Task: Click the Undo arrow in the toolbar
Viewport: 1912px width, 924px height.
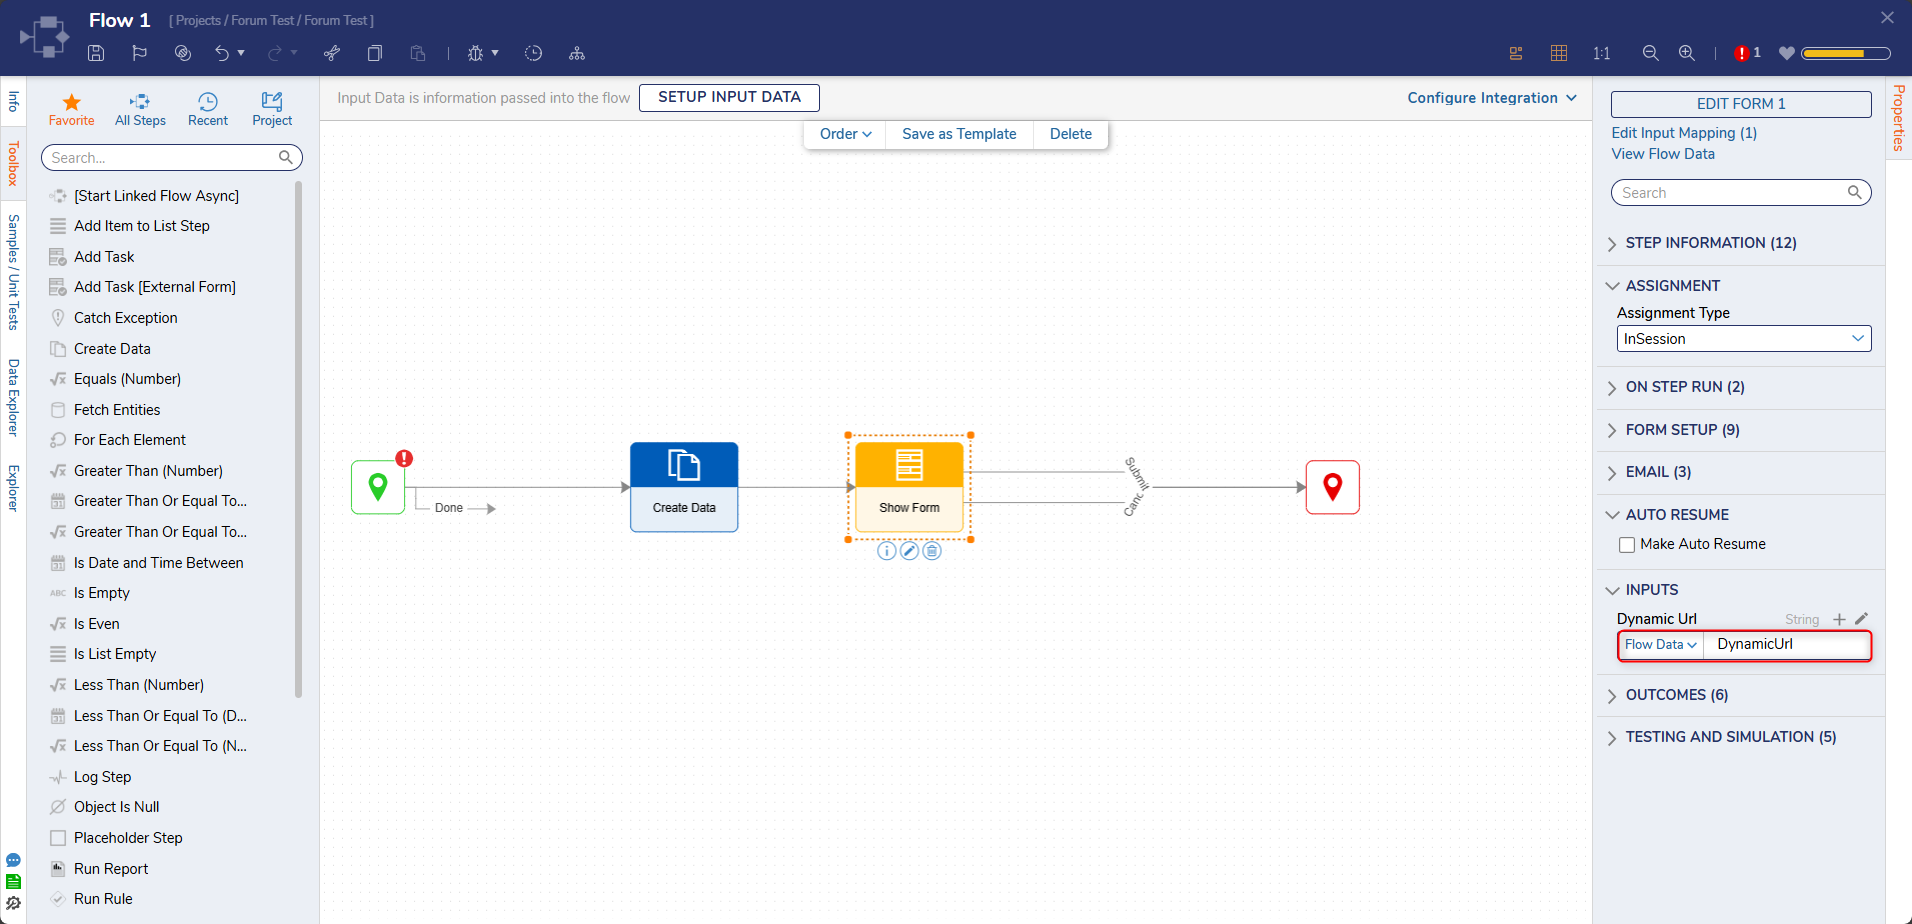Action: (222, 53)
